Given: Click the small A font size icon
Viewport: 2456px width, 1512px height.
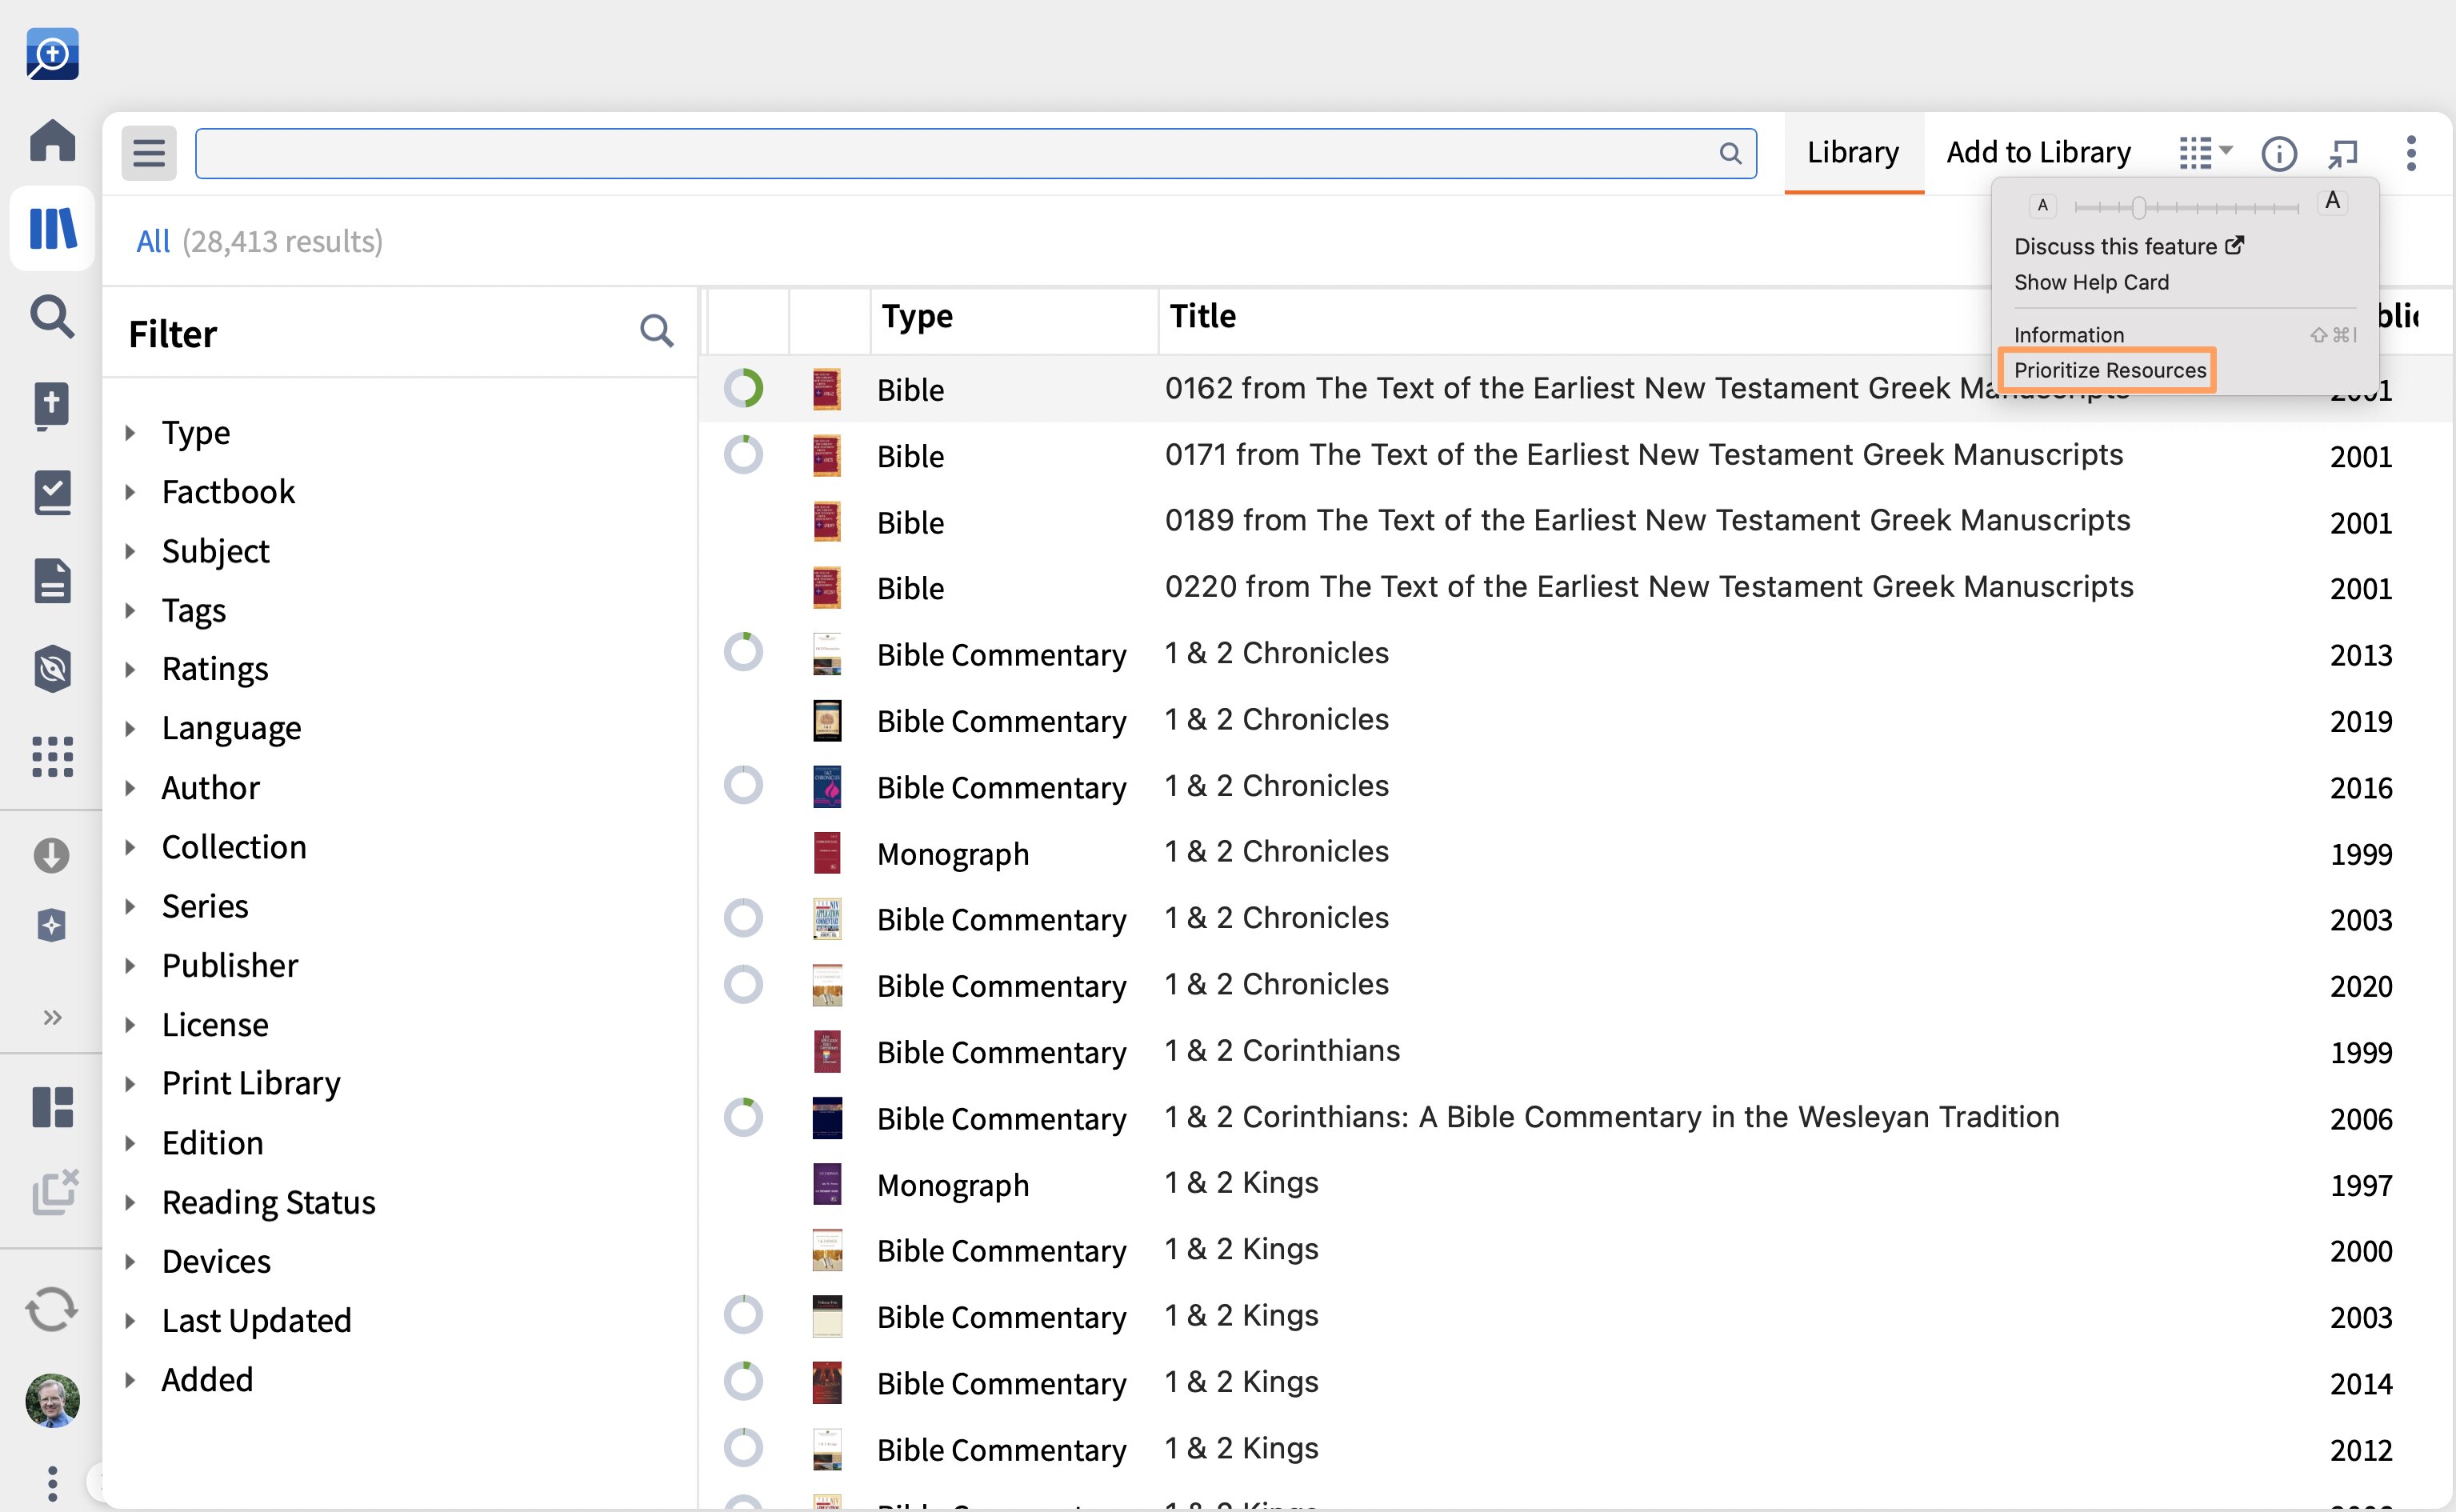Looking at the screenshot, I should point(2042,205).
